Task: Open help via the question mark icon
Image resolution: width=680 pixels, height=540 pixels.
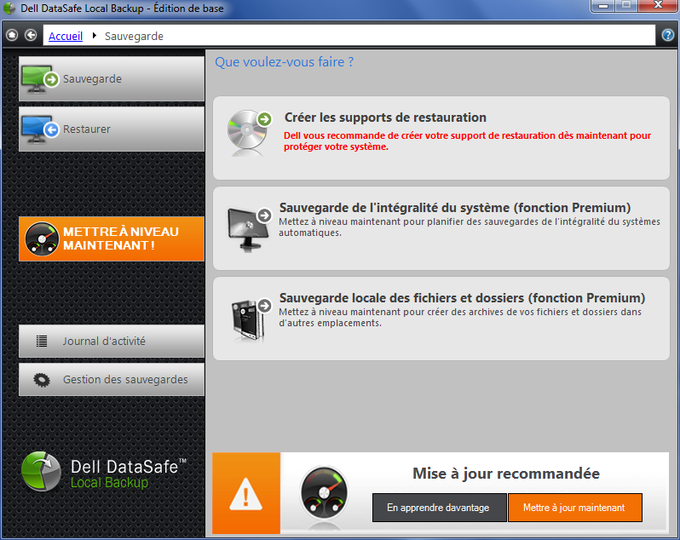Action: click(668, 35)
